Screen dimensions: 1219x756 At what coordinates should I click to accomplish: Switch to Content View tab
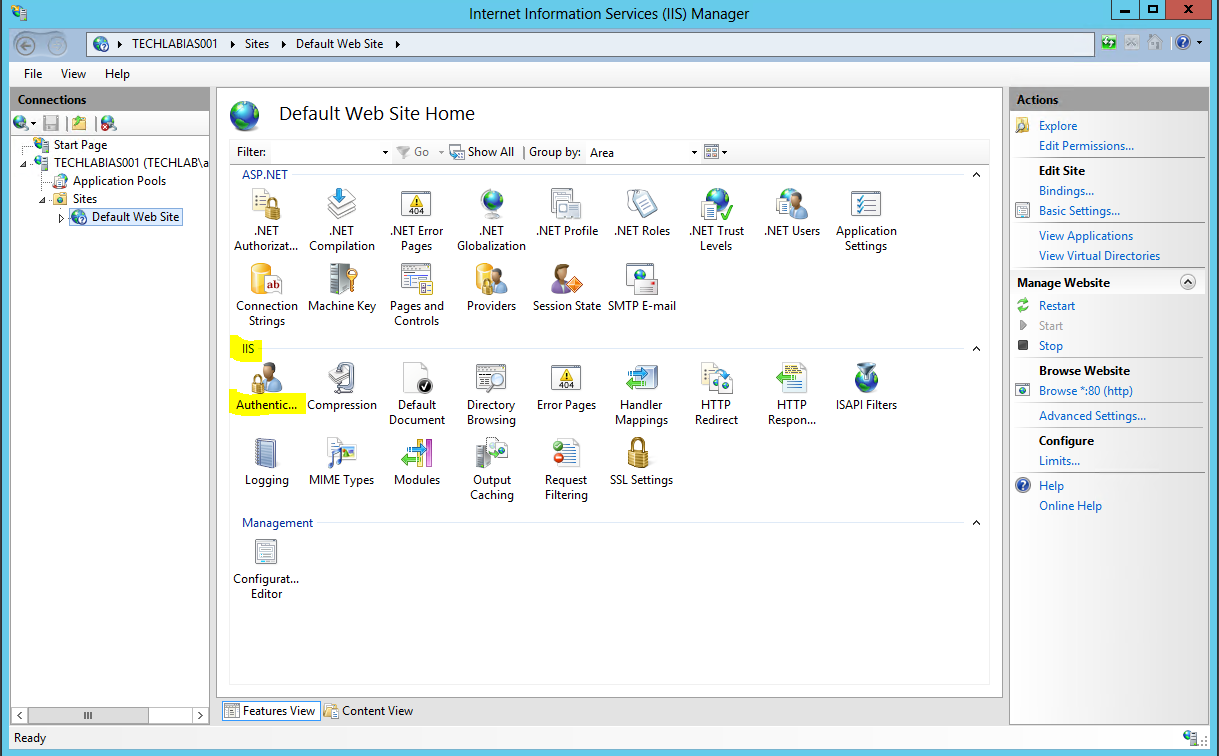pyautogui.click(x=368, y=711)
